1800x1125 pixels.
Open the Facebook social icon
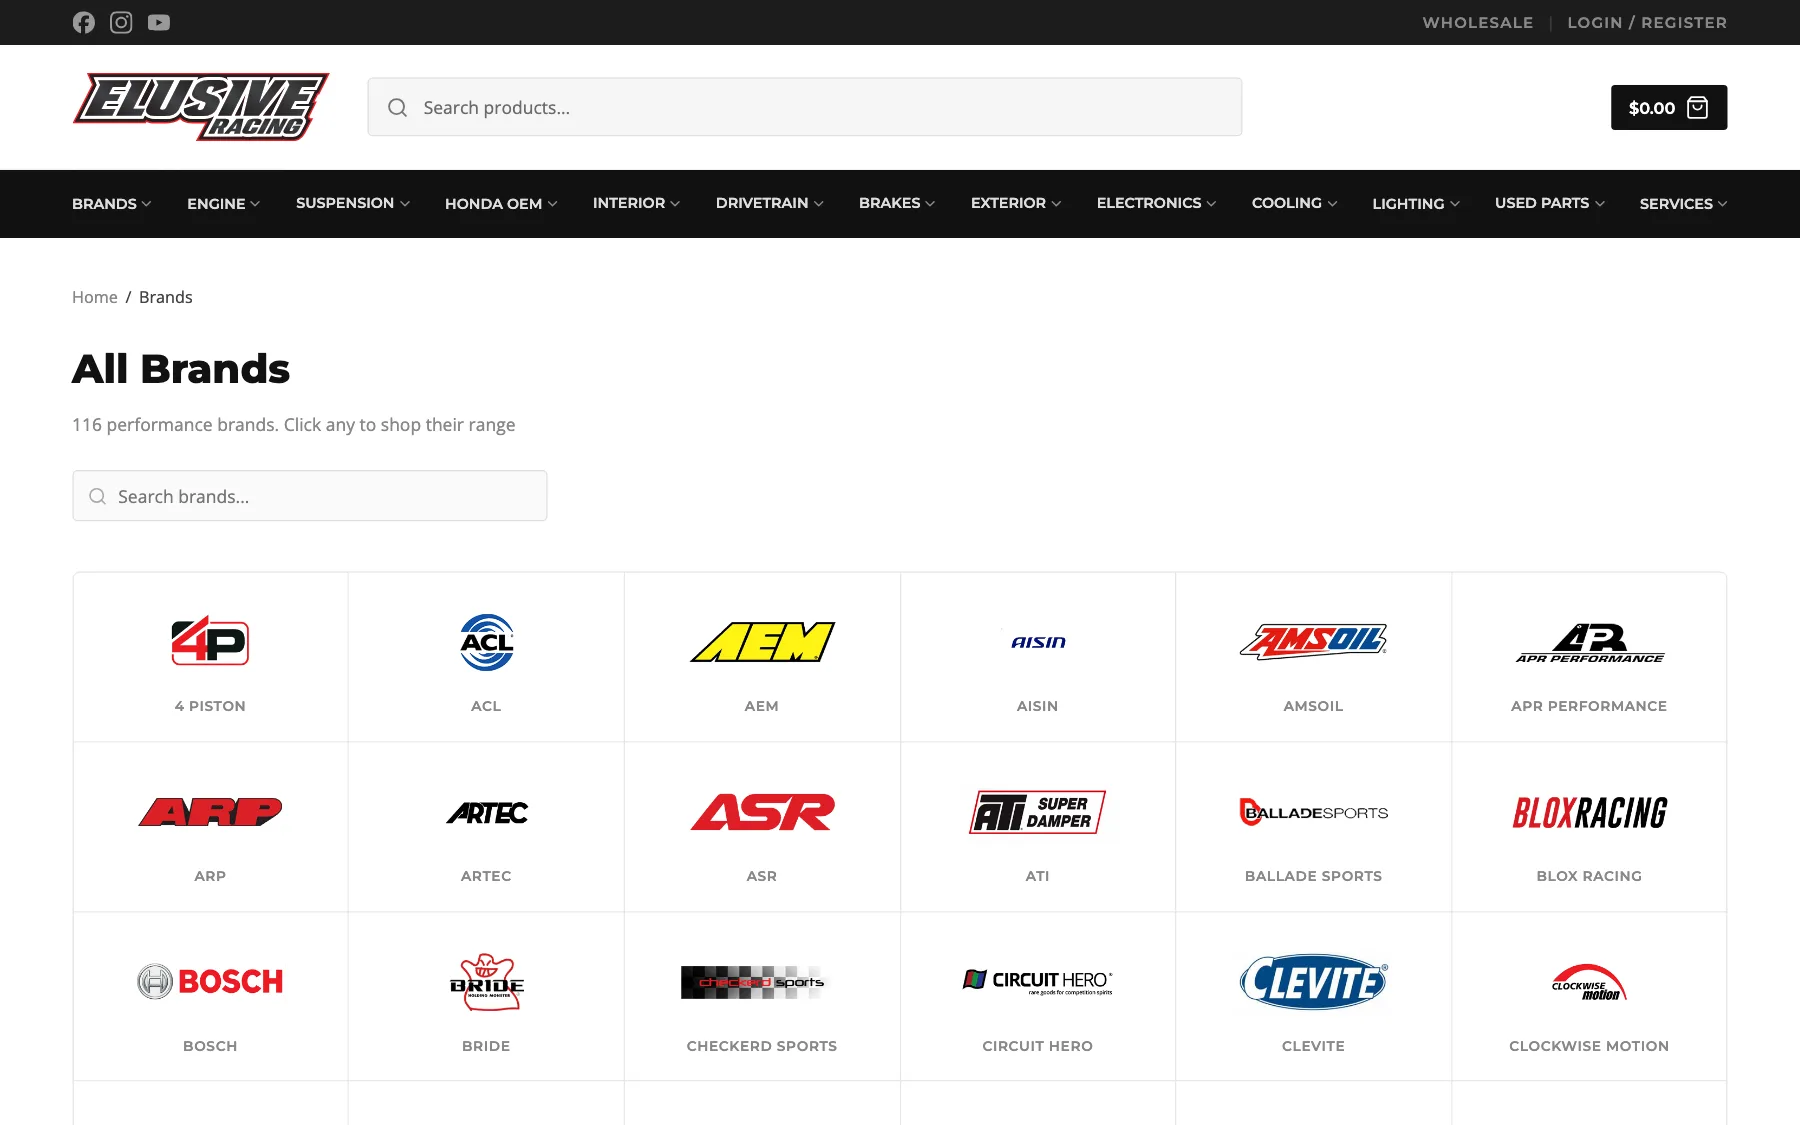coord(84,22)
